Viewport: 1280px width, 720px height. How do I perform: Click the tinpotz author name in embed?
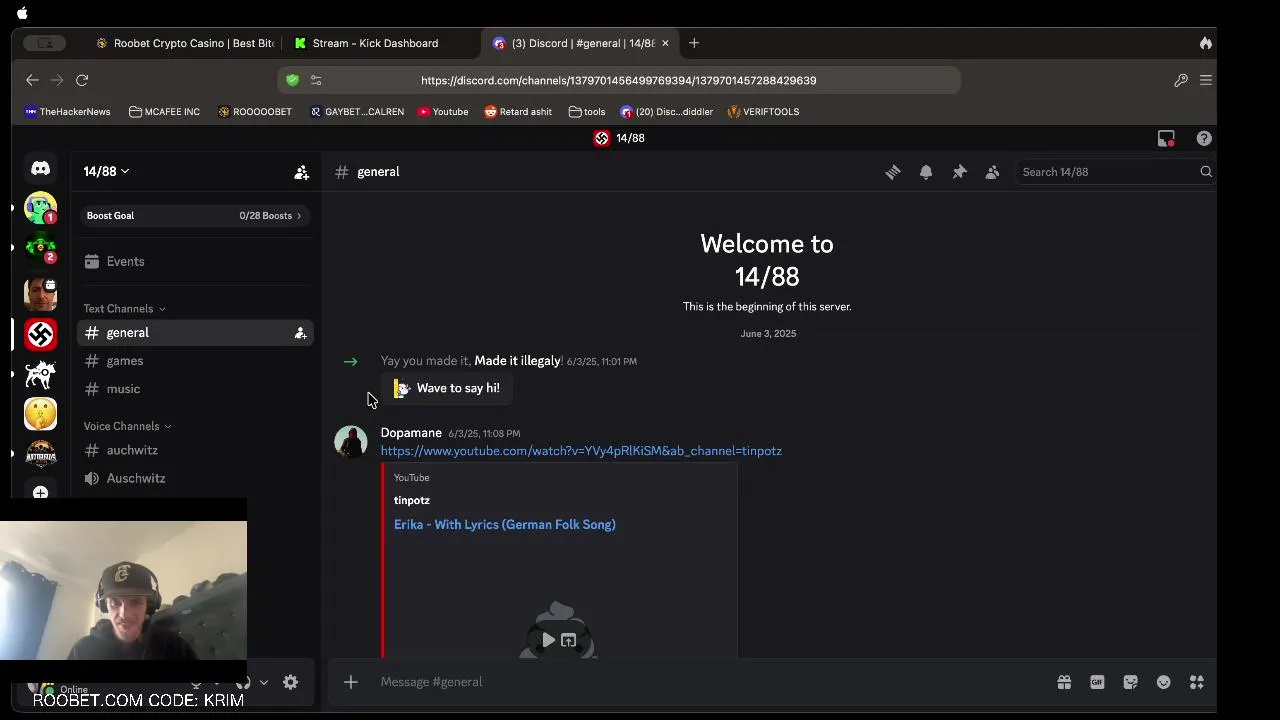coord(412,500)
